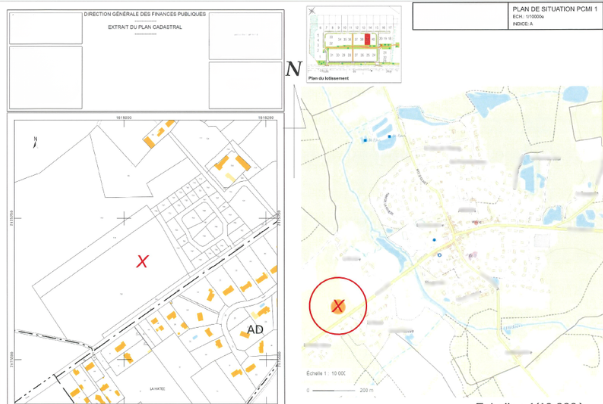Click the 'Plan du lotissement' caption
This screenshot has height=404, width=603.
pyautogui.click(x=328, y=78)
